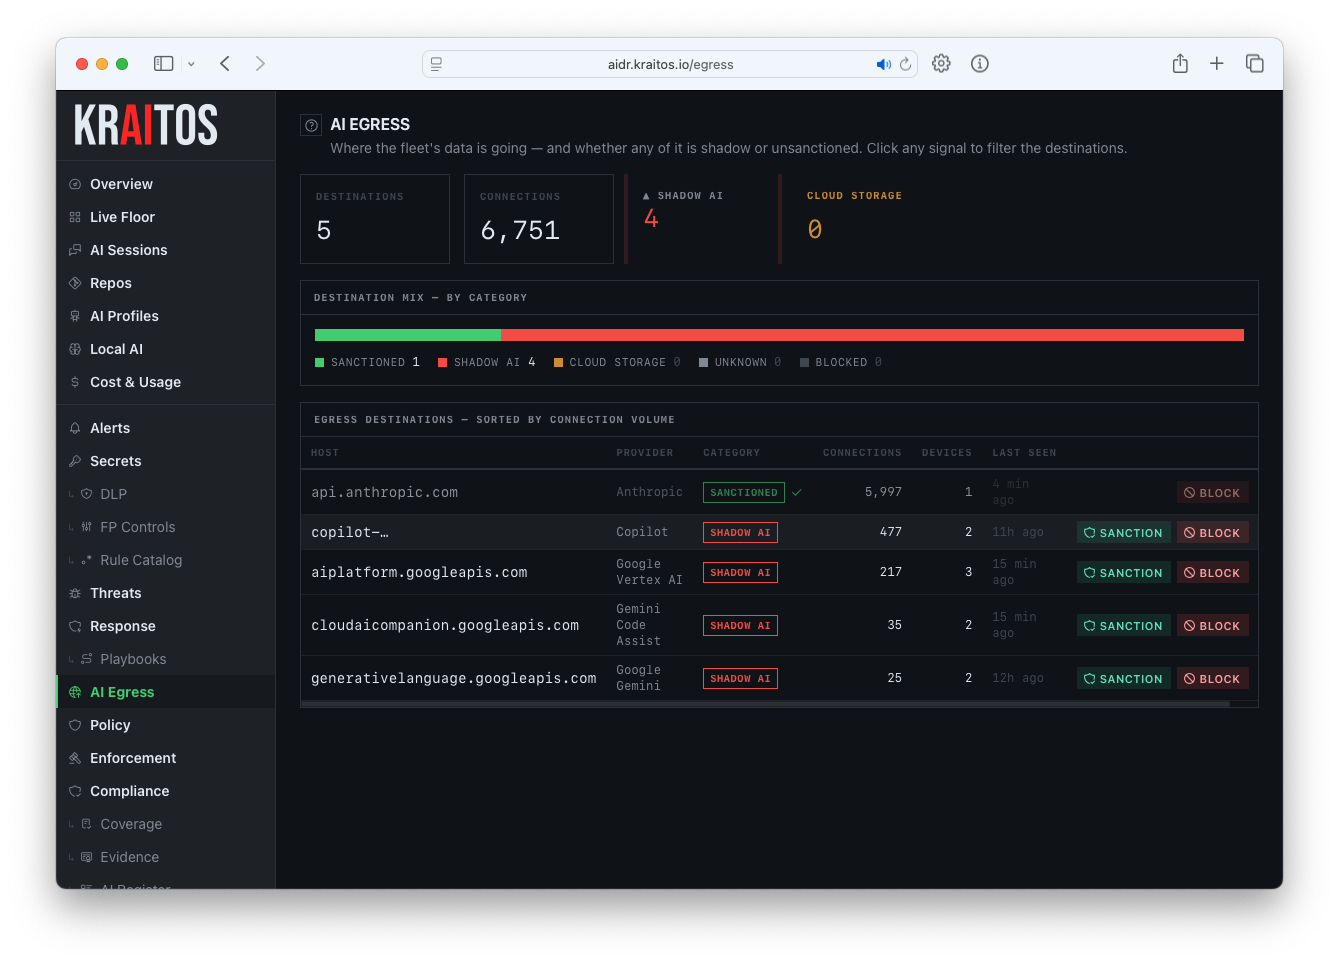The width and height of the screenshot is (1339, 963).
Task: Filter by the Shadow AI signal card
Action: 701,219
